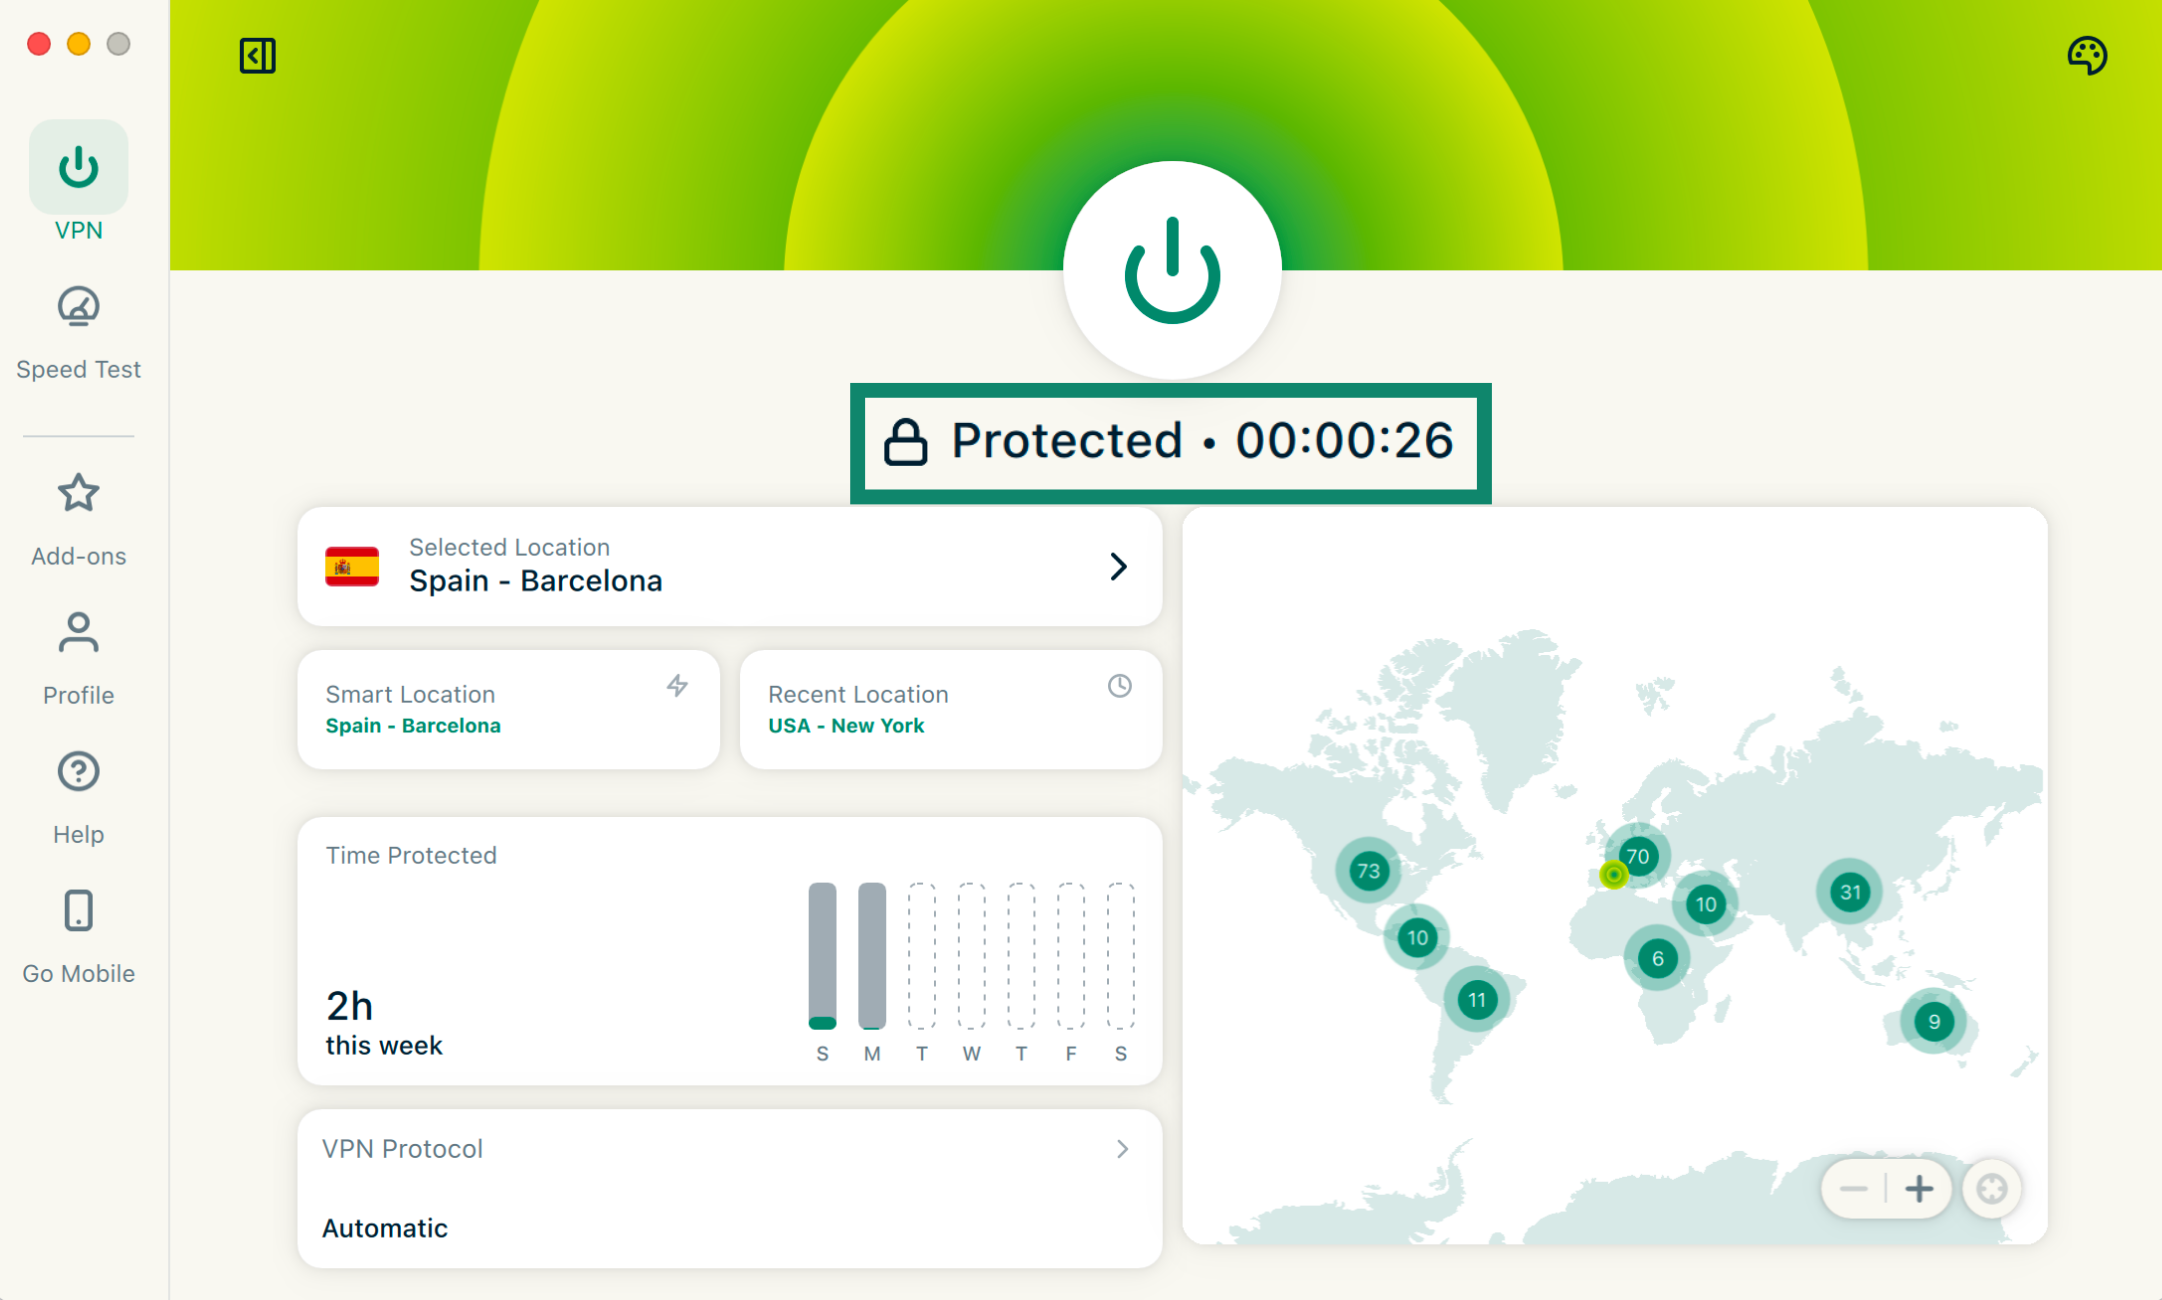2162x1300 pixels.
Task: Click Monday's time protected bar
Action: 872,955
